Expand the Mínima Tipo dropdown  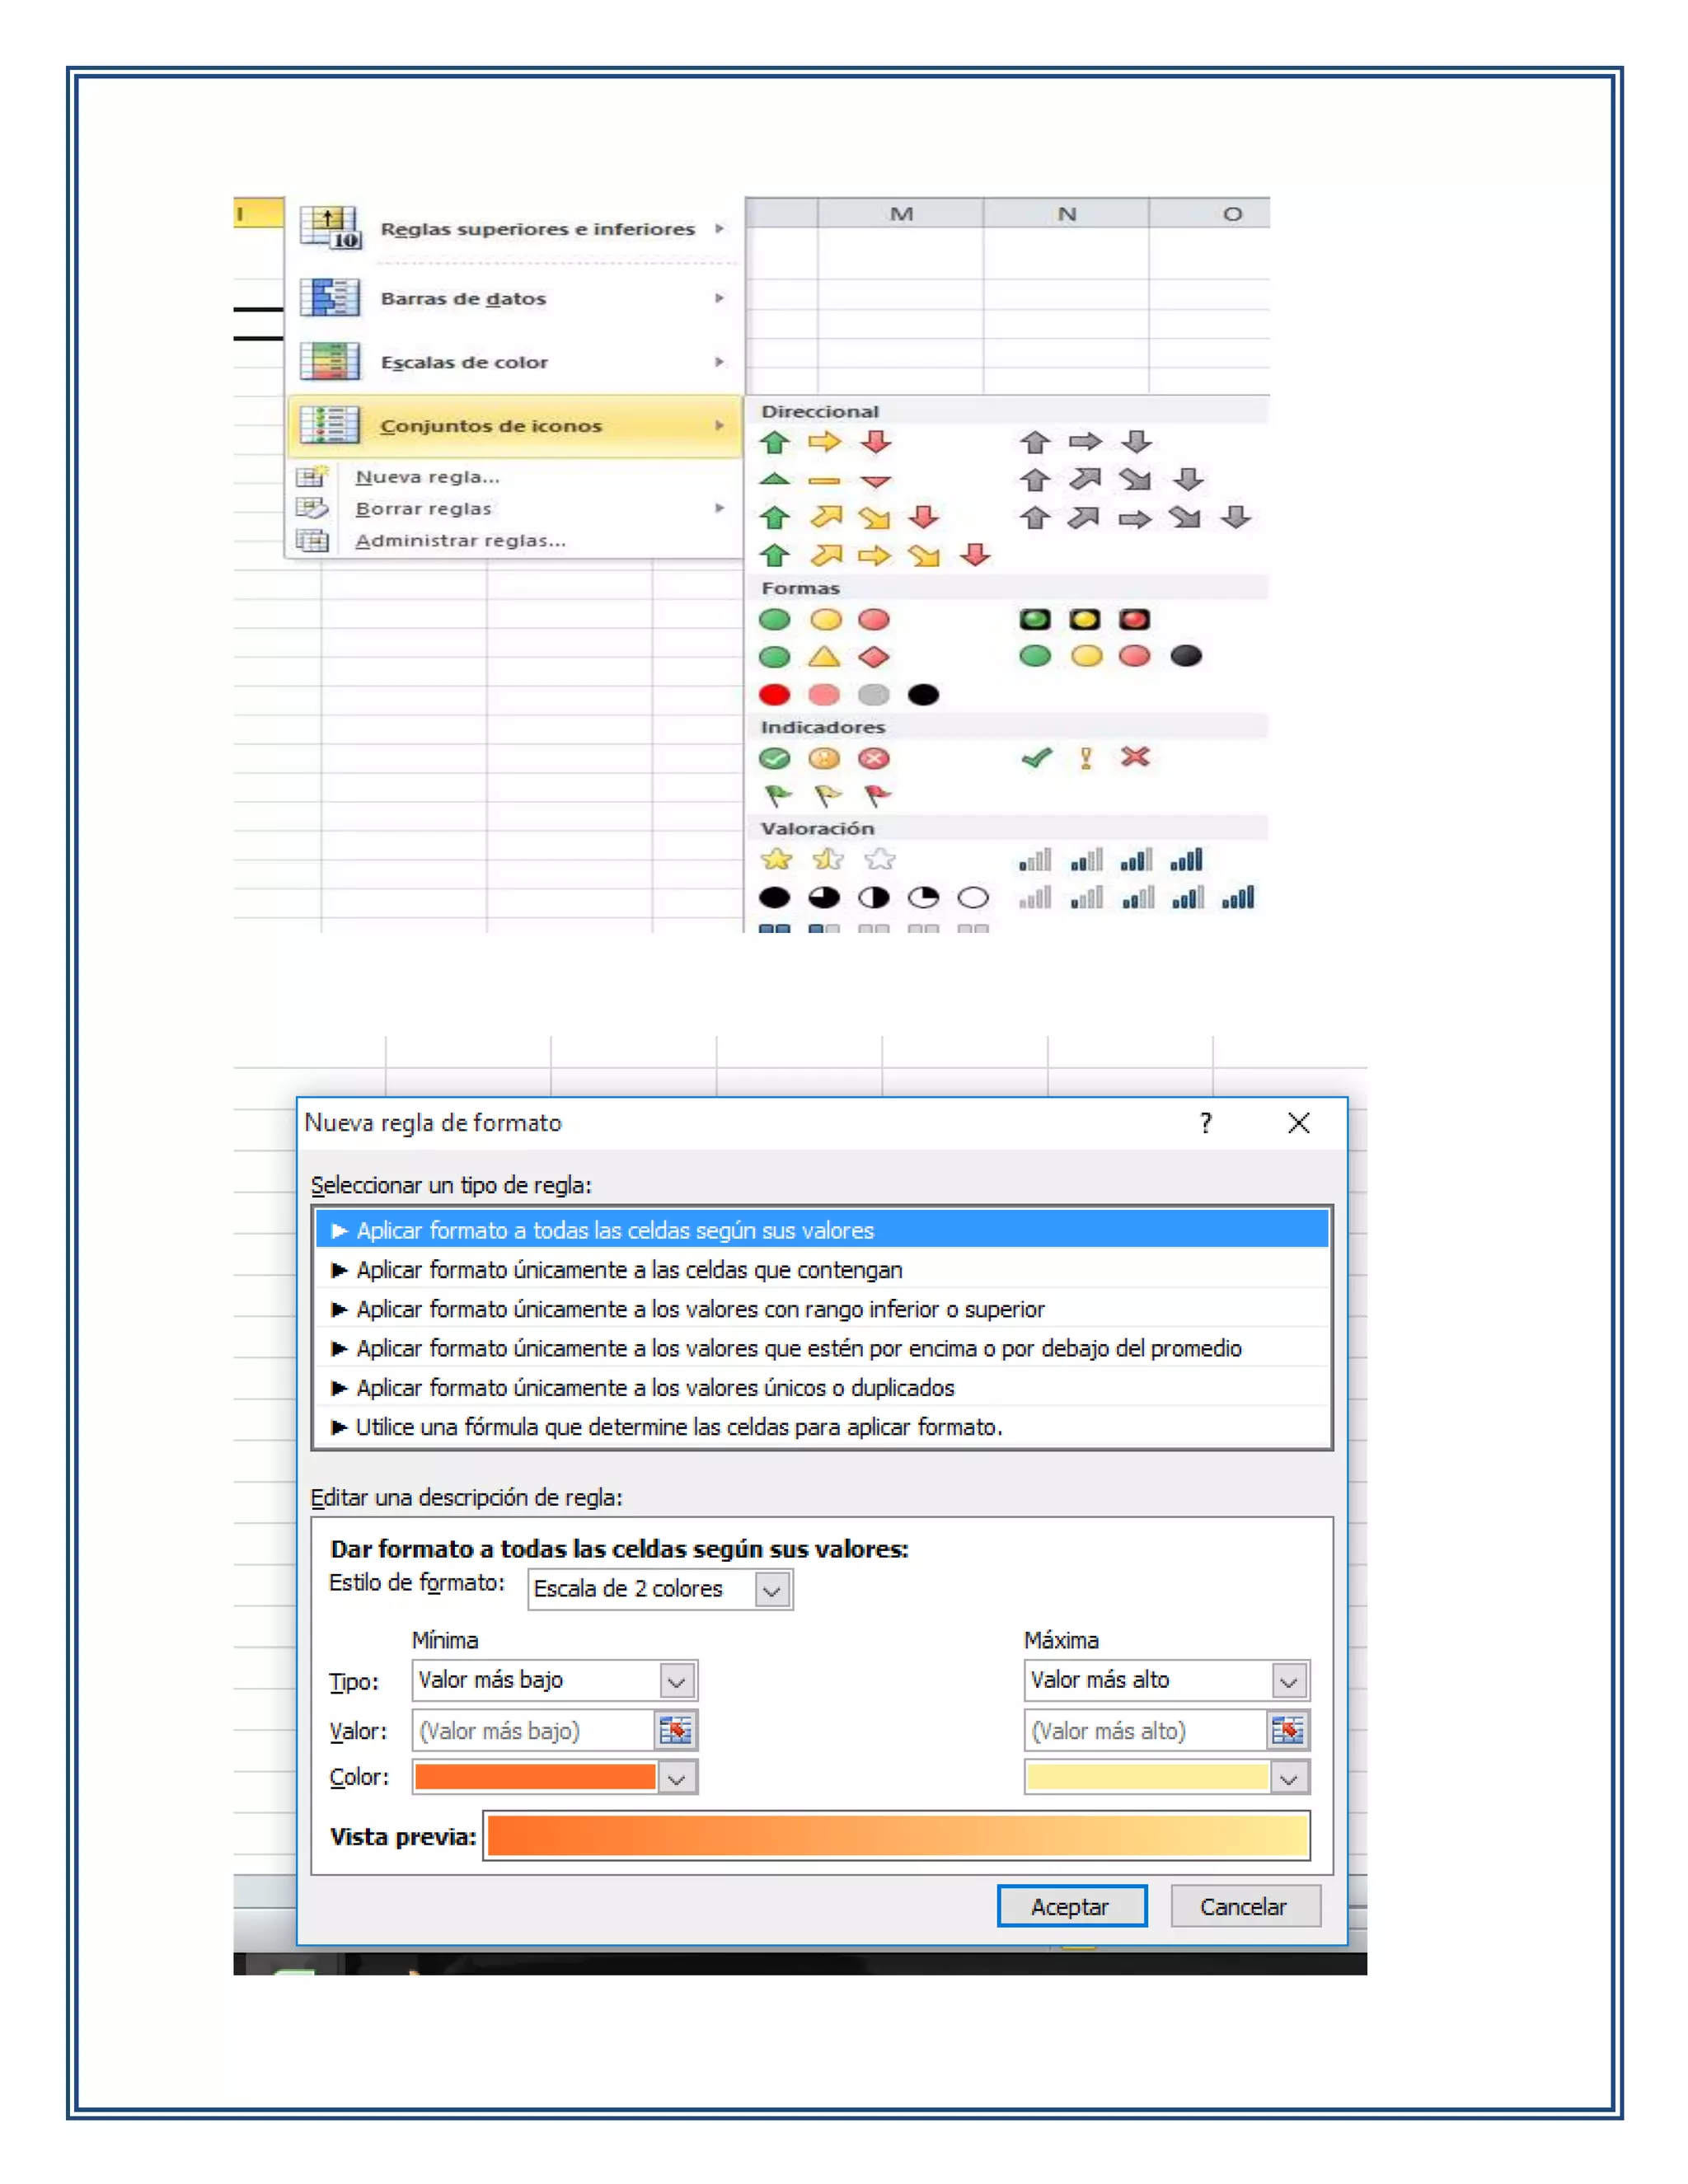click(677, 1682)
